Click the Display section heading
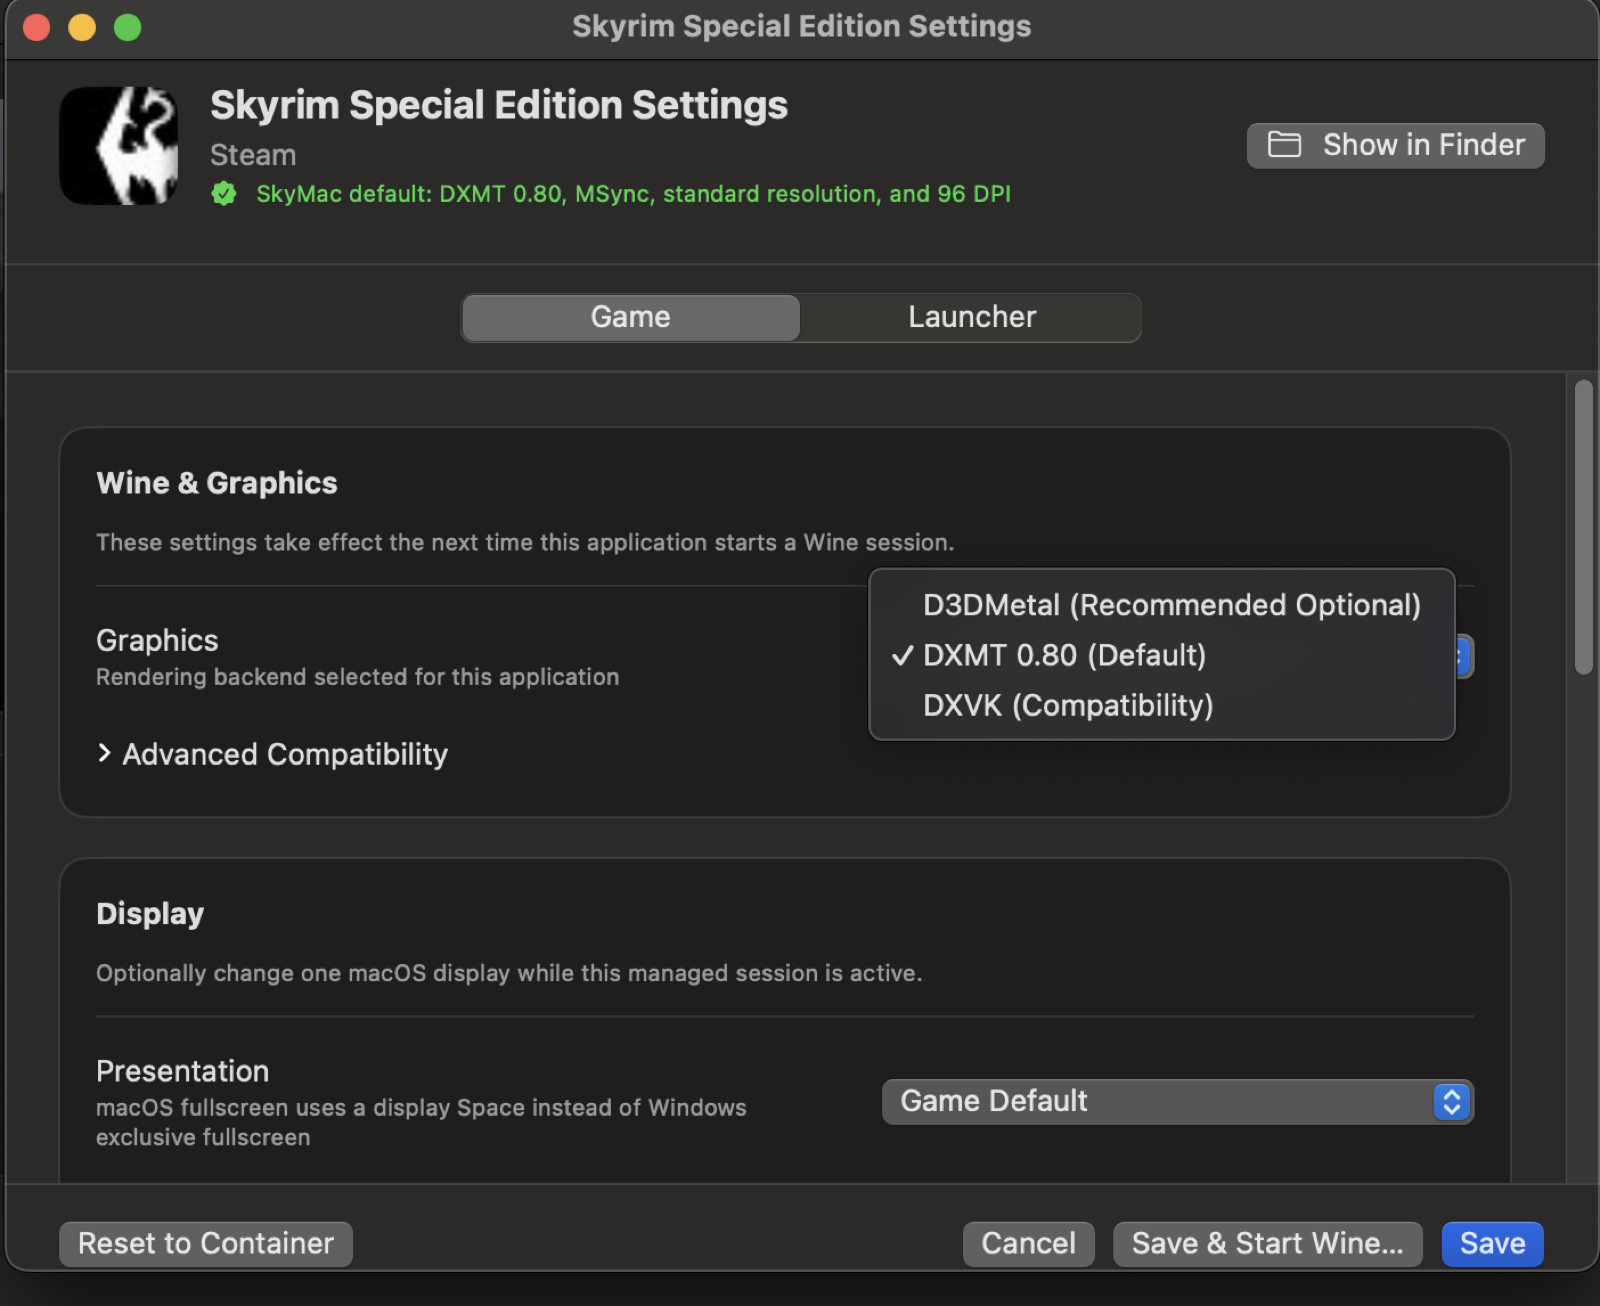 (150, 914)
